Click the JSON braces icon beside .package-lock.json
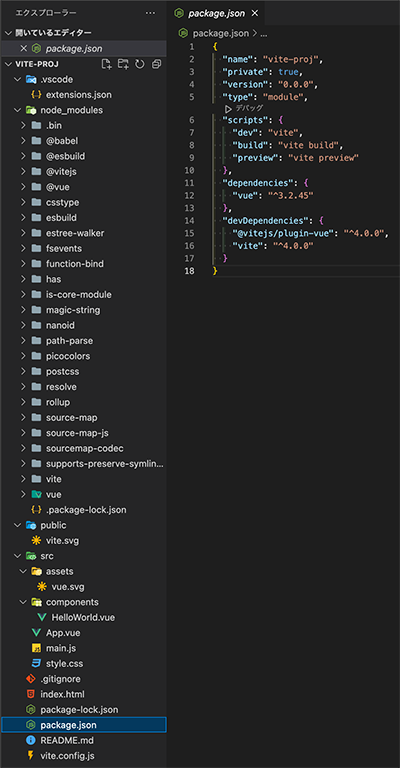 pyautogui.click(x=36, y=510)
